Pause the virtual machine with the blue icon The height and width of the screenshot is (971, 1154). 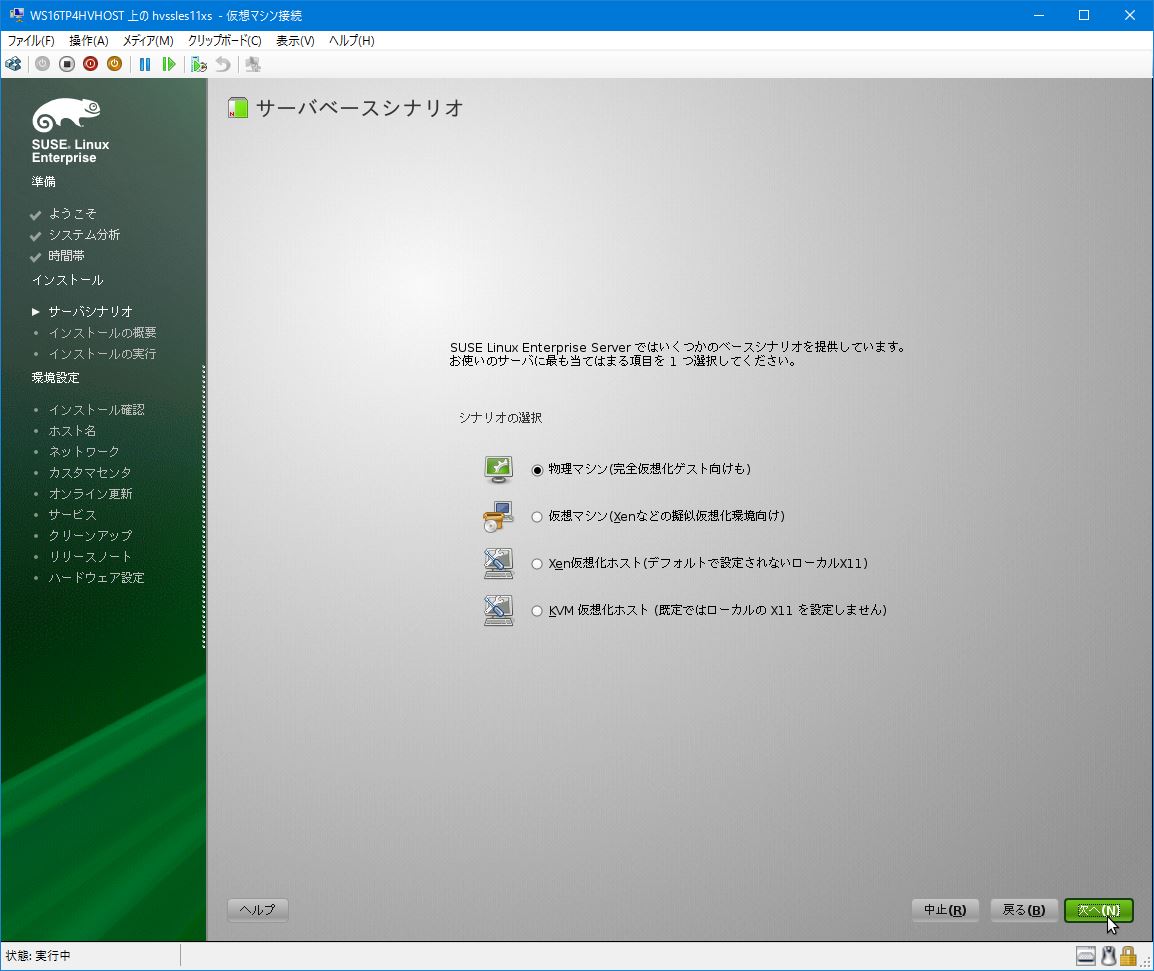pyautogui.click(x=145, y=64)
